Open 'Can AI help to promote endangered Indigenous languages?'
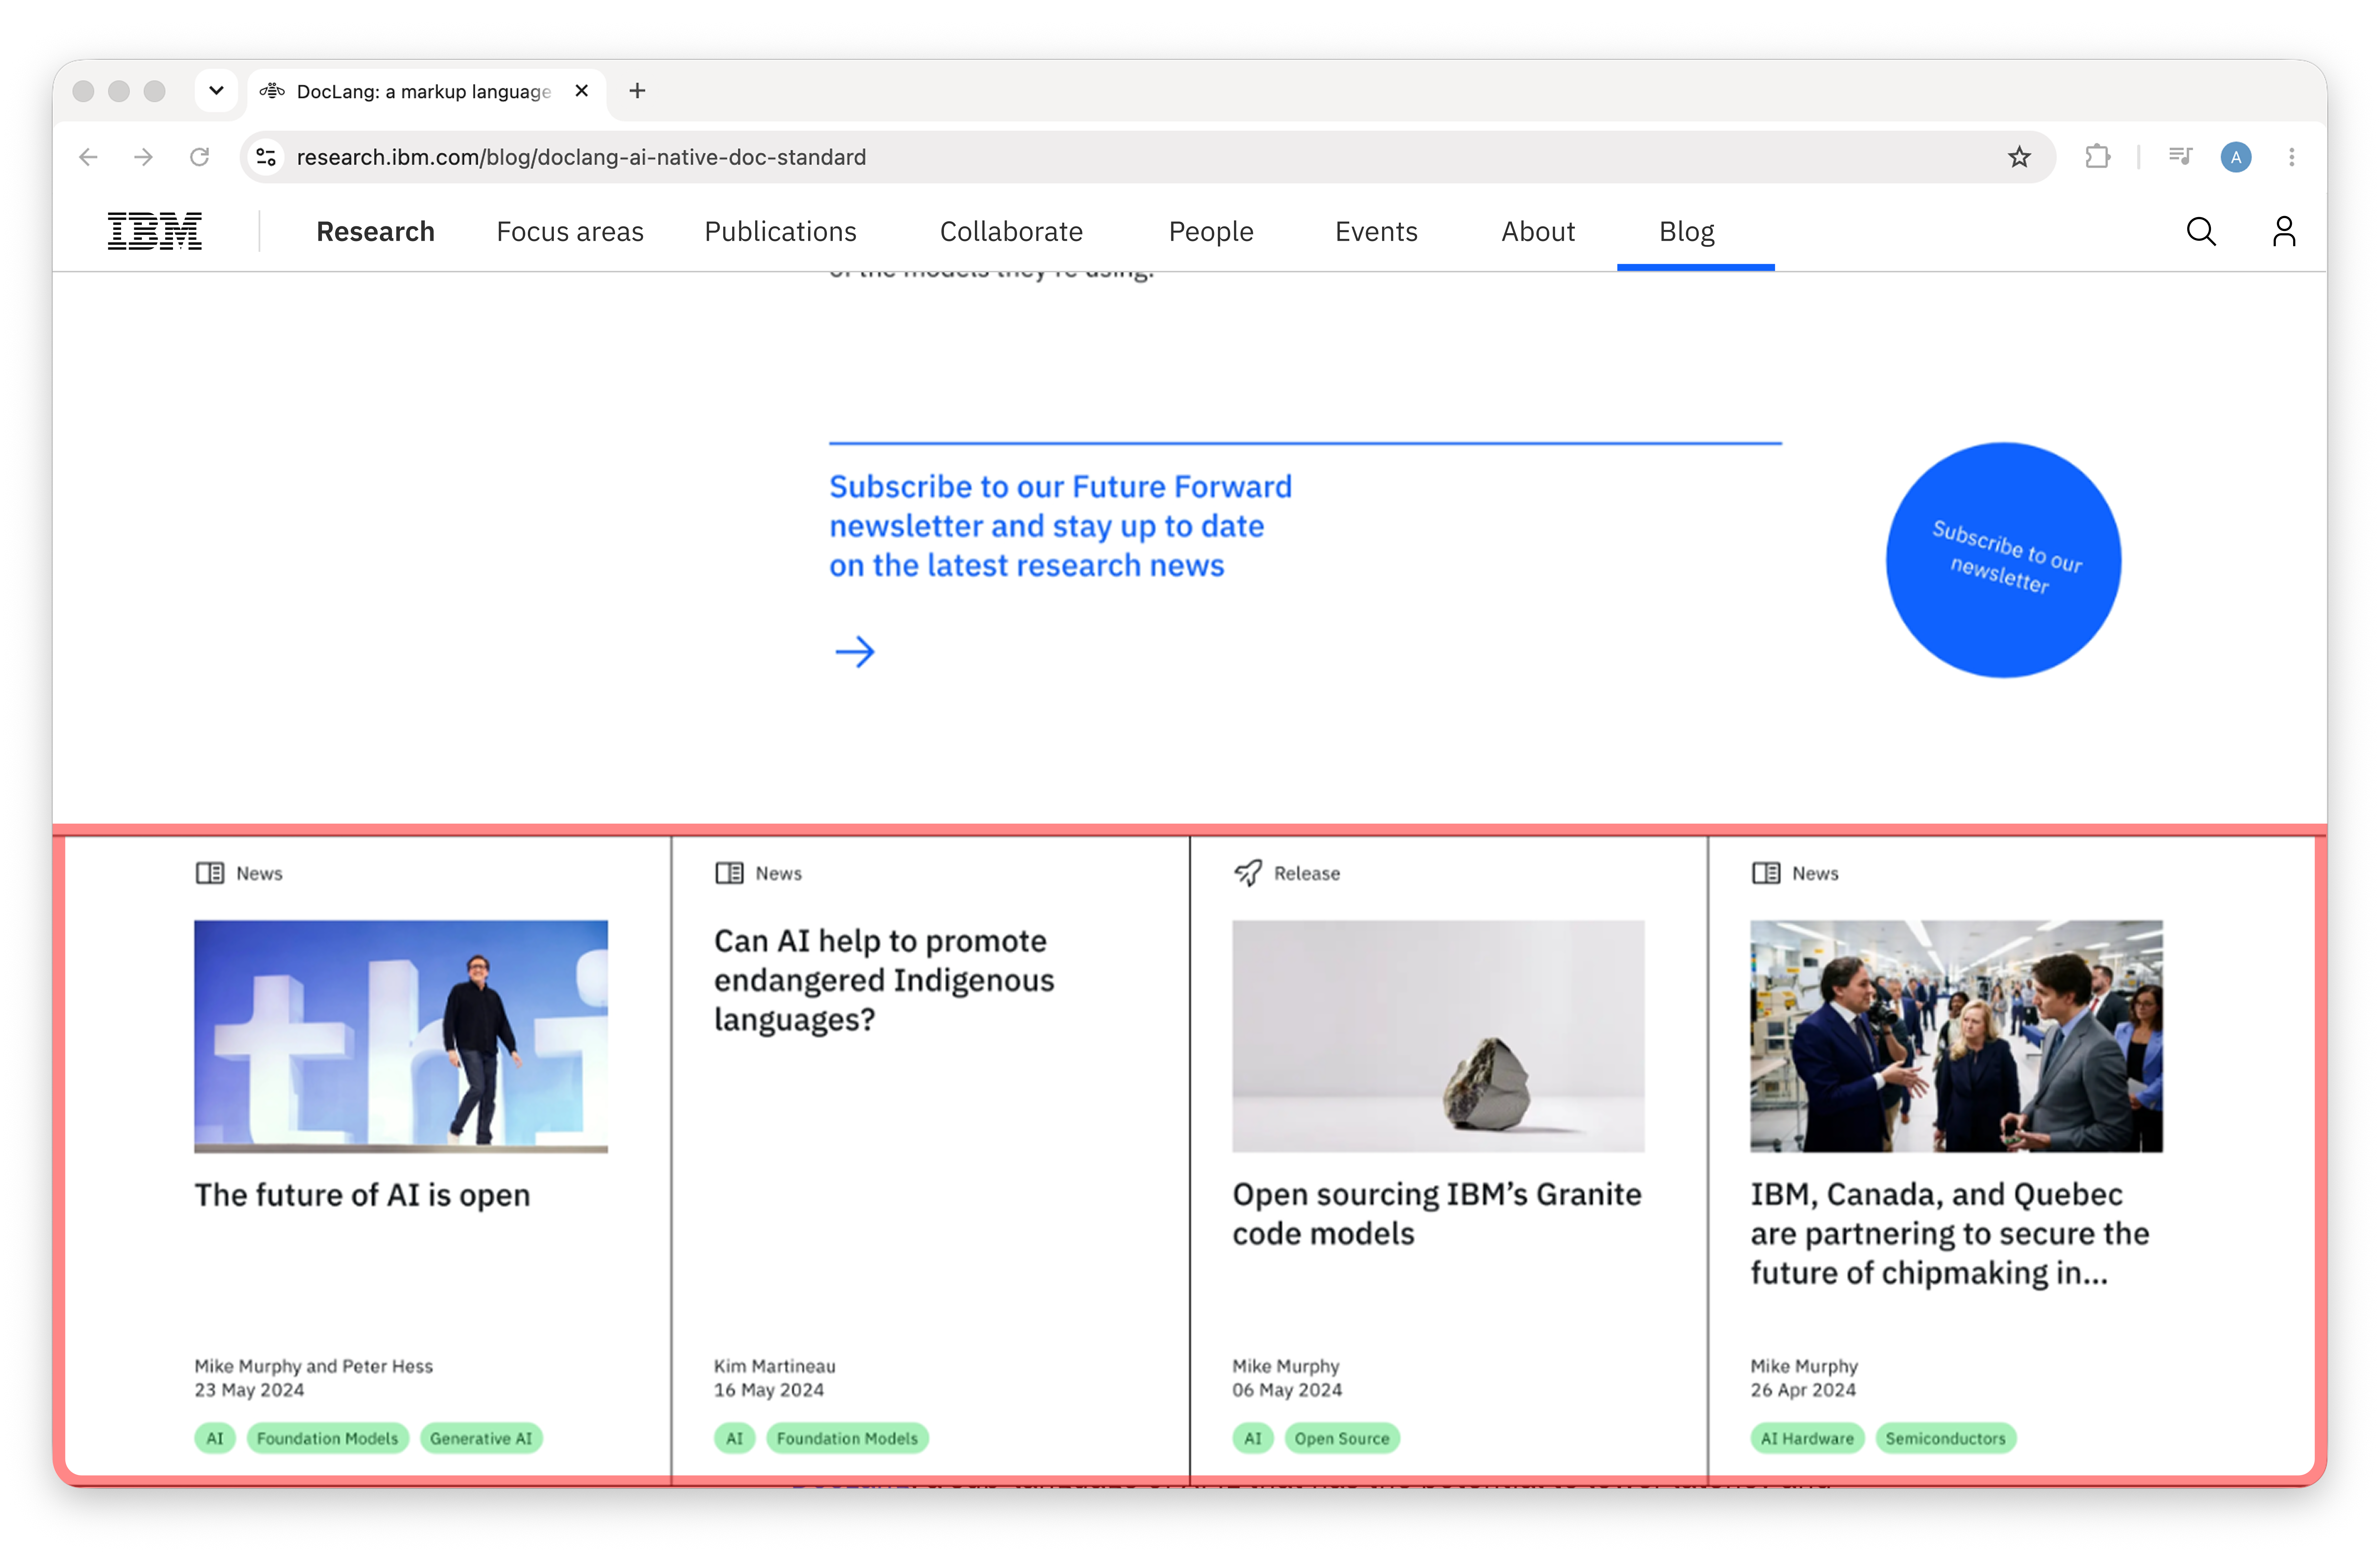 884,980
